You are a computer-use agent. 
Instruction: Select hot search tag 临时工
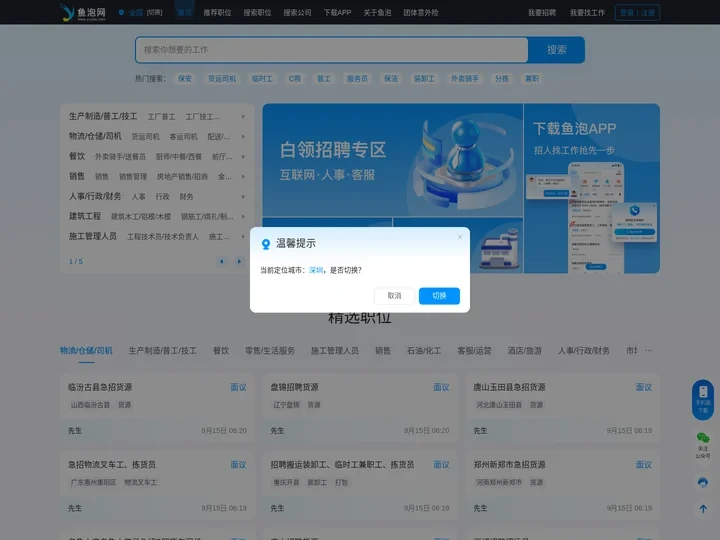tap(262, 79)
